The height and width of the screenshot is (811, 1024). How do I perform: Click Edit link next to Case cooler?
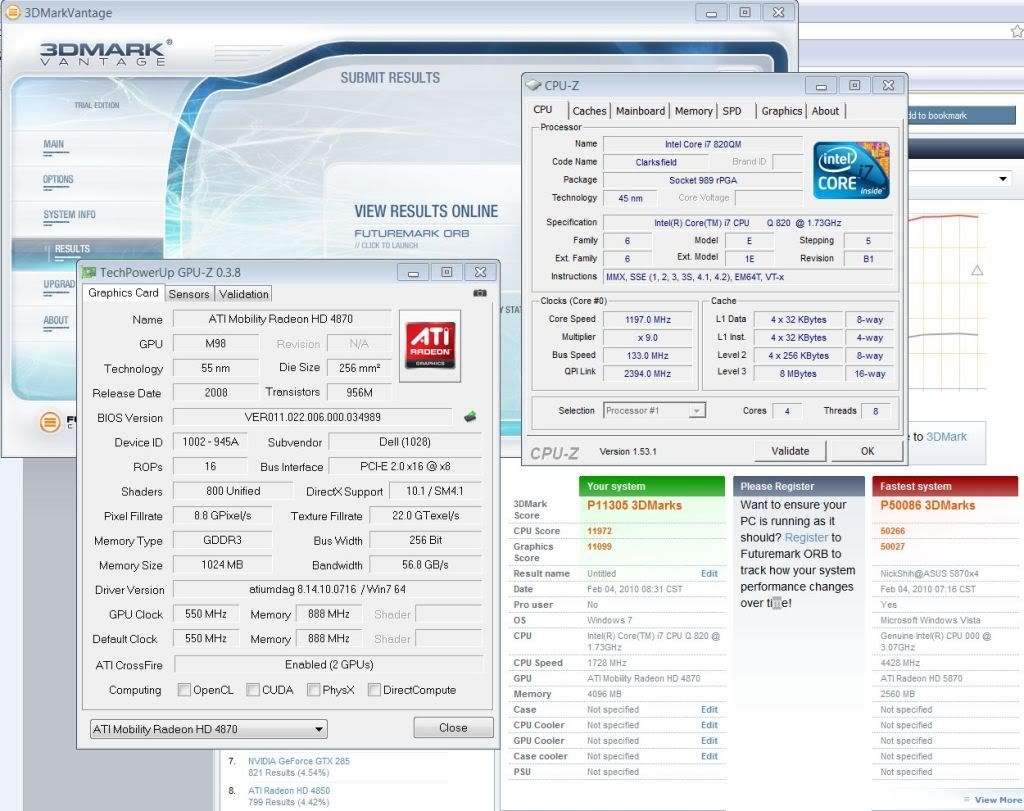pos(709,756)
